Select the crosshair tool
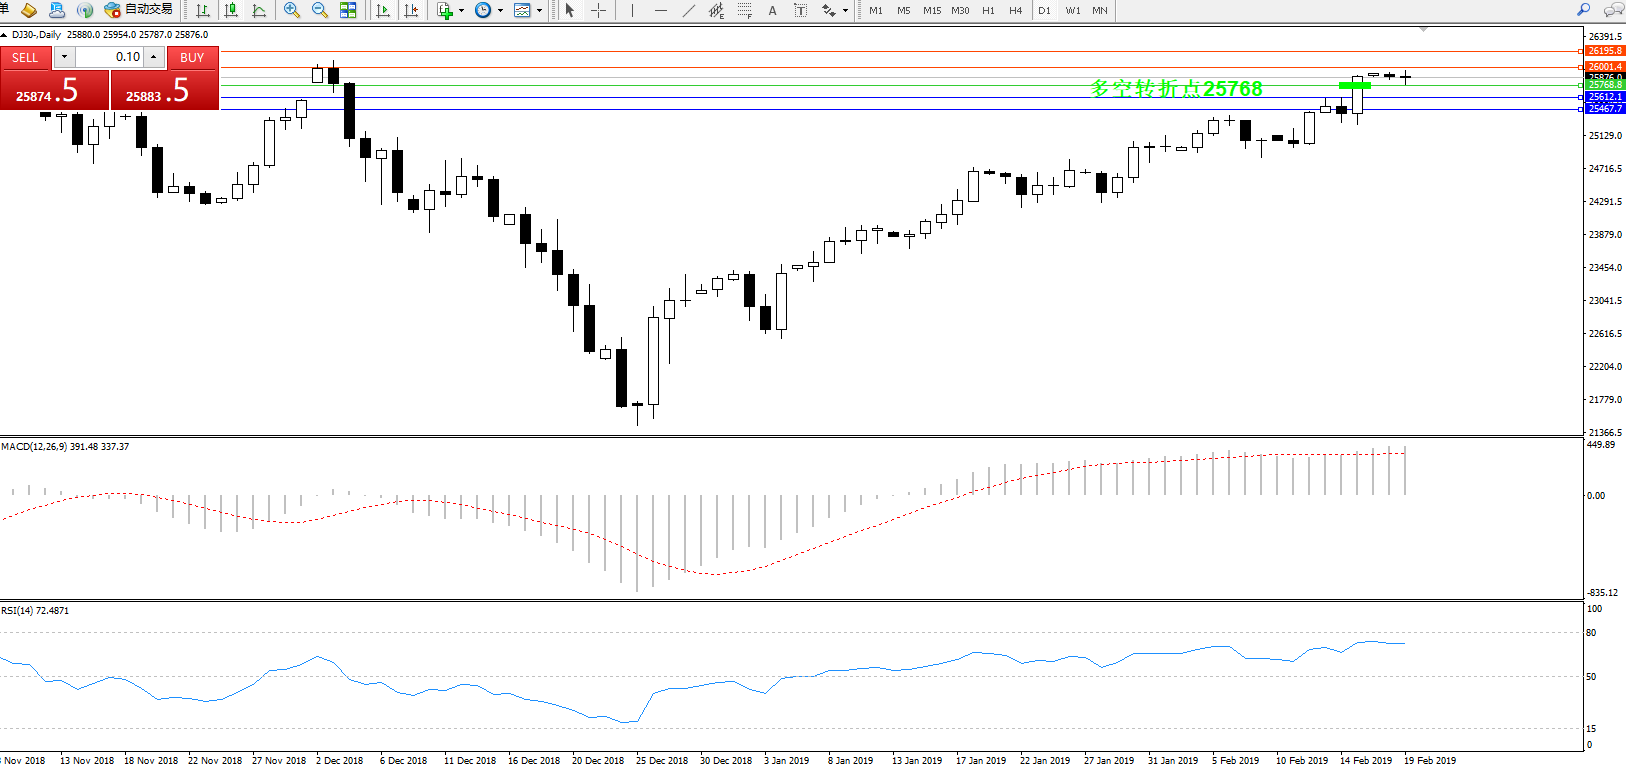 (x=598, y=10)
